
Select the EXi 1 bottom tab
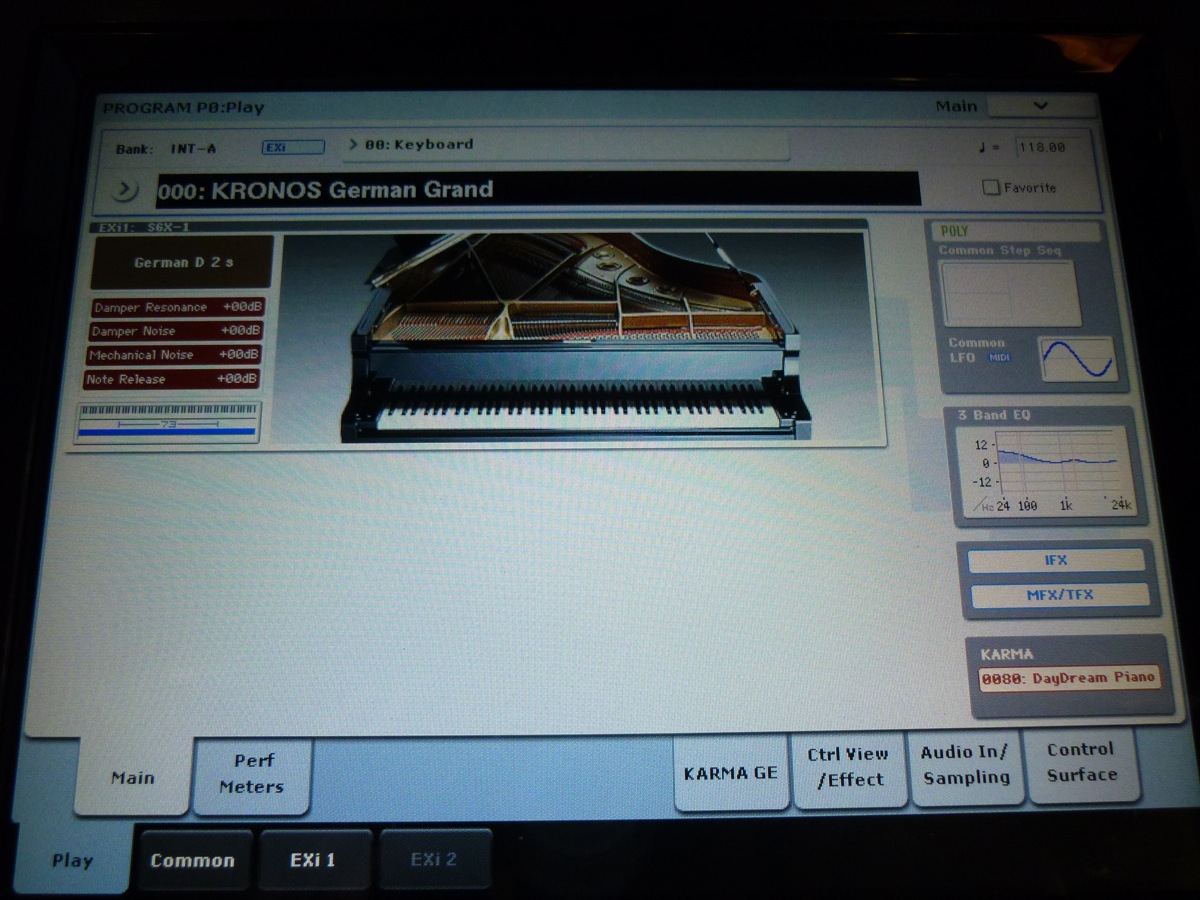[x=314, y=860]
